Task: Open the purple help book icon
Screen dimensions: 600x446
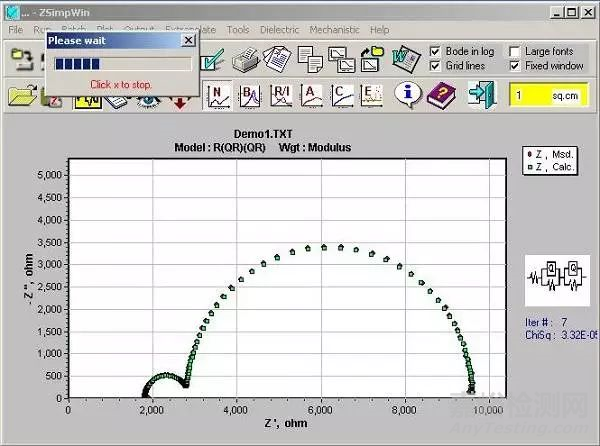Action: coord(439,95)
